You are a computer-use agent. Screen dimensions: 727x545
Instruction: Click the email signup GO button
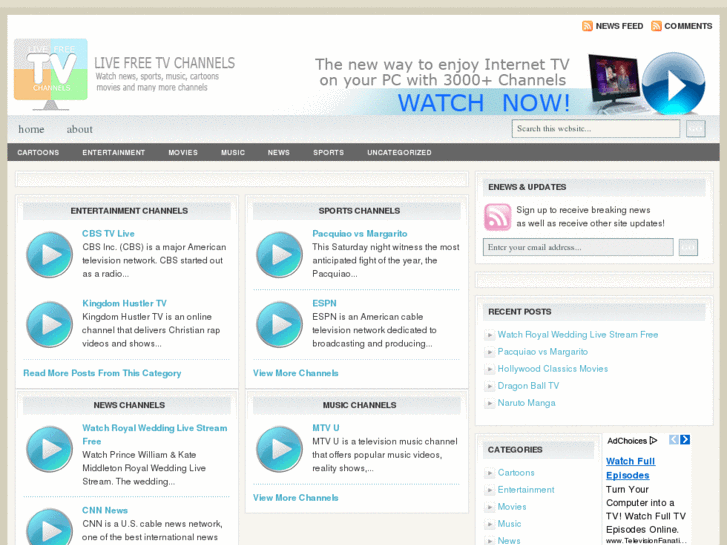[x=688, y=247]
